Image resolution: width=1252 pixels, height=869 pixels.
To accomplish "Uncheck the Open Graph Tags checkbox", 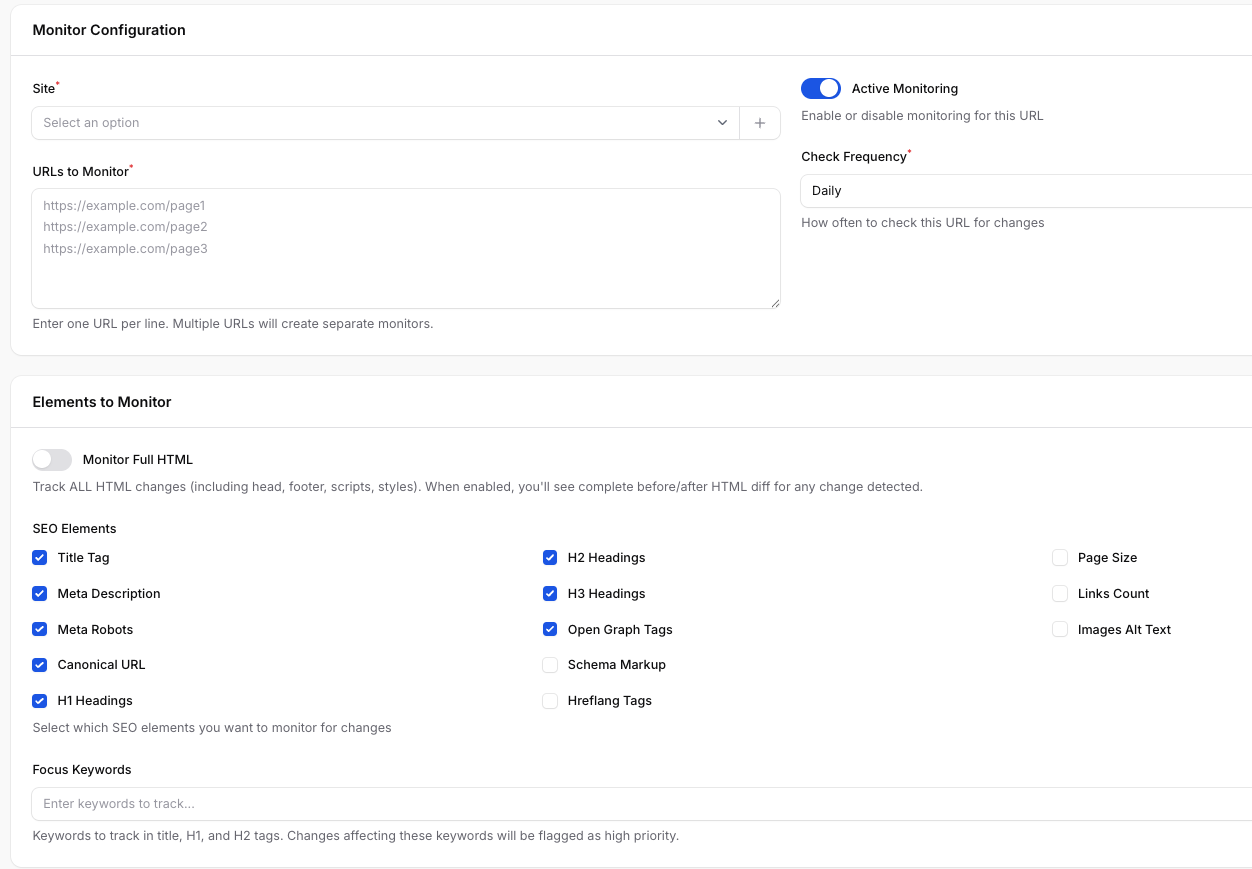I will 550,630.
